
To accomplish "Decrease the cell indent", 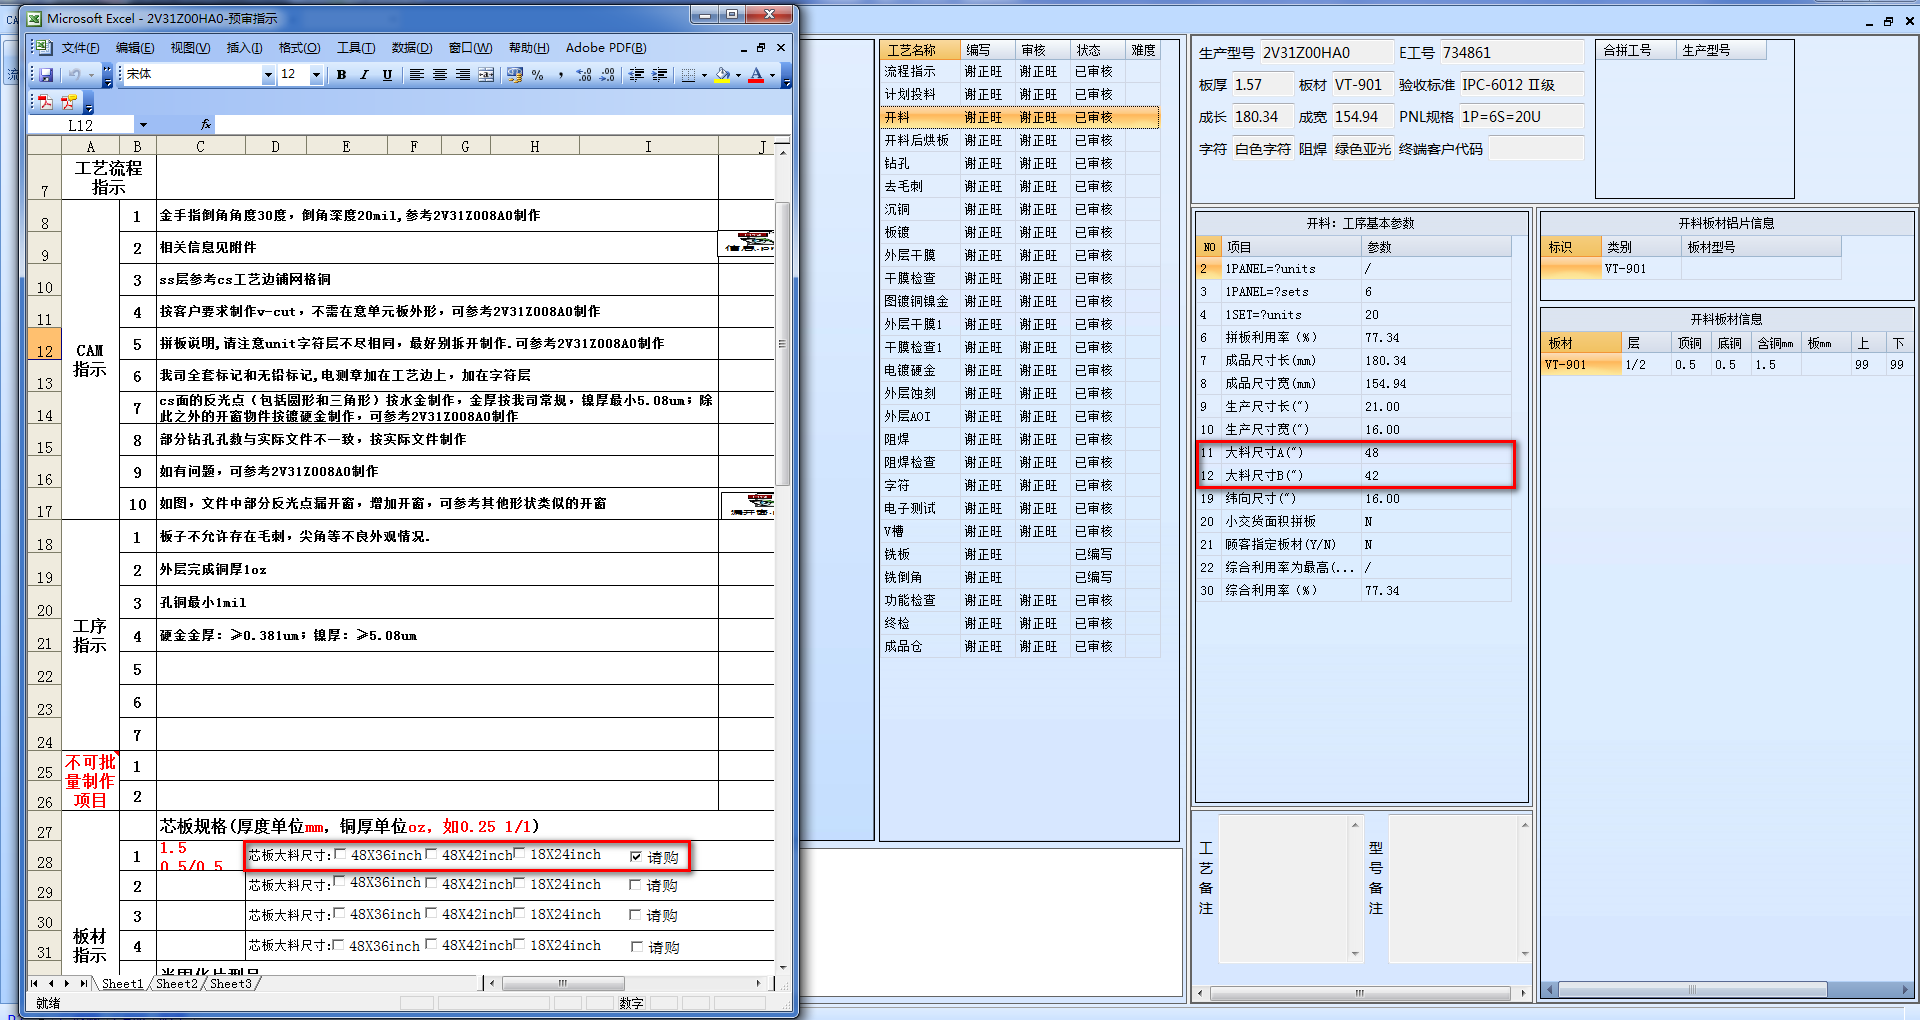I will 636,75.
